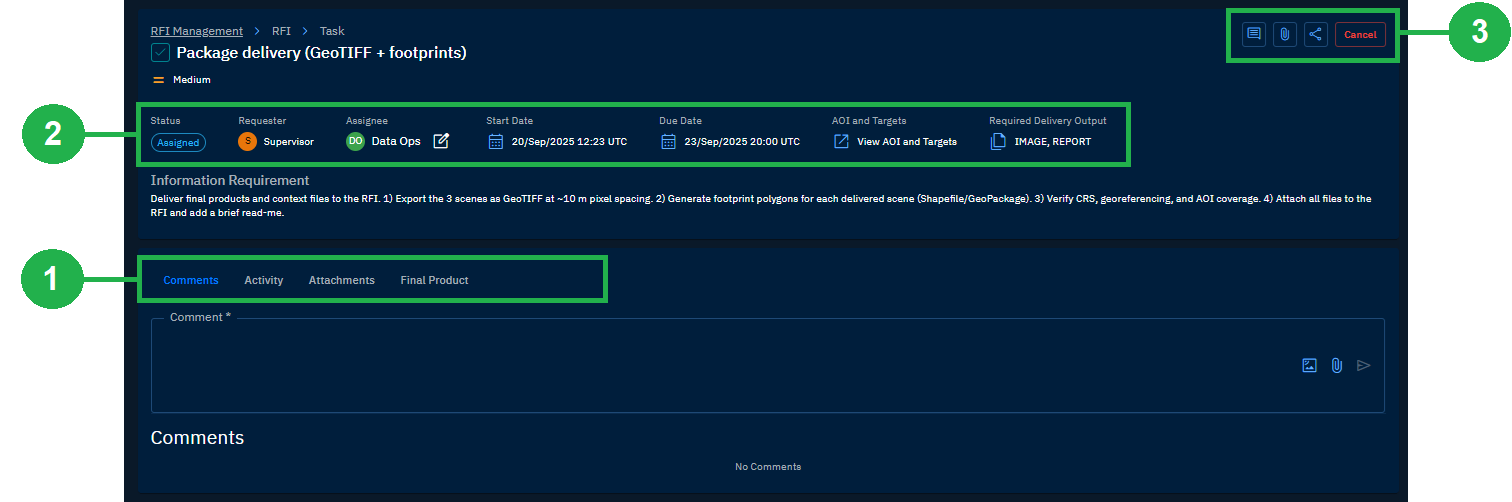Send the comment with arrow icon
The height and width of the screenshot is (502, 1512).
pos(1363,366)
